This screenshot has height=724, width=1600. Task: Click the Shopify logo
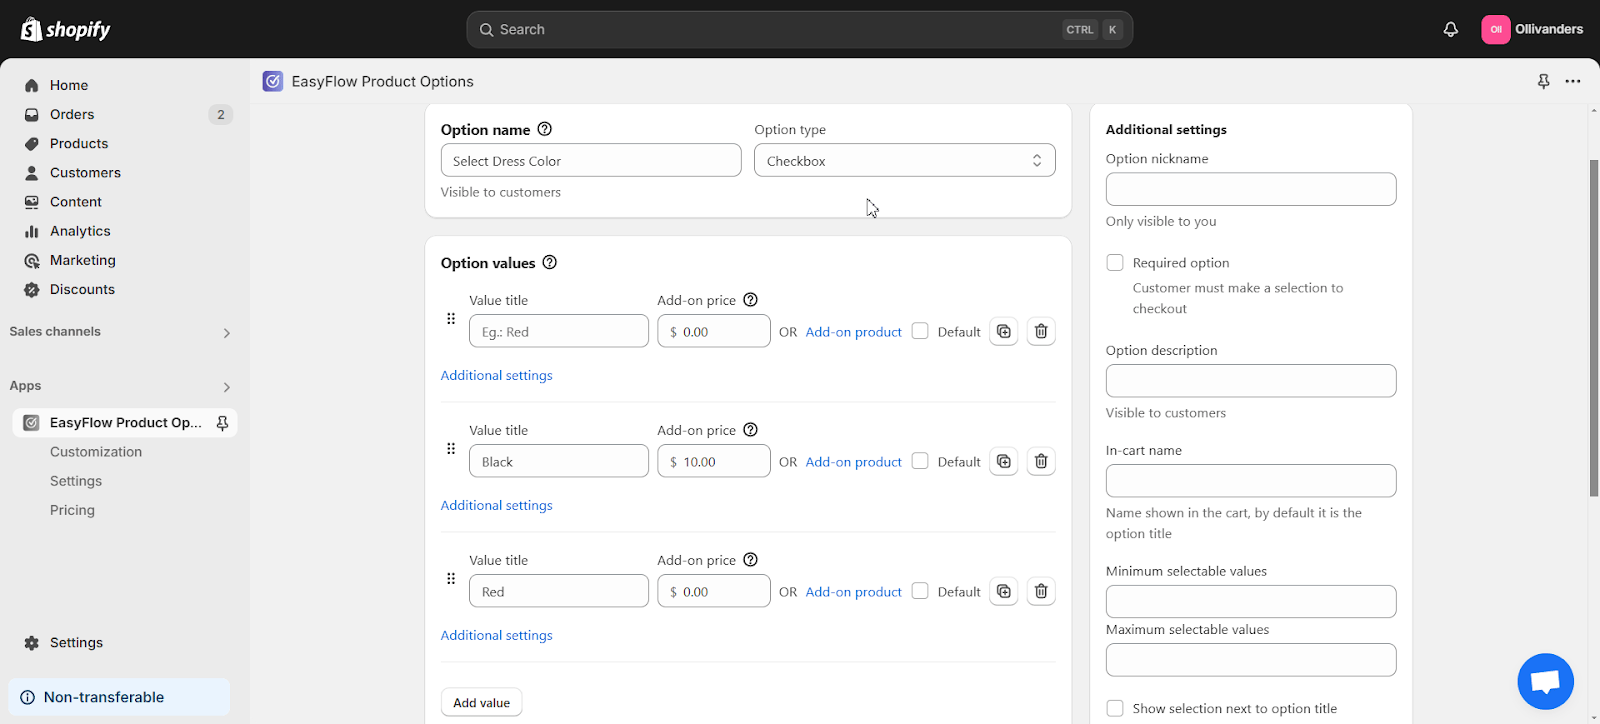point(66,29)
